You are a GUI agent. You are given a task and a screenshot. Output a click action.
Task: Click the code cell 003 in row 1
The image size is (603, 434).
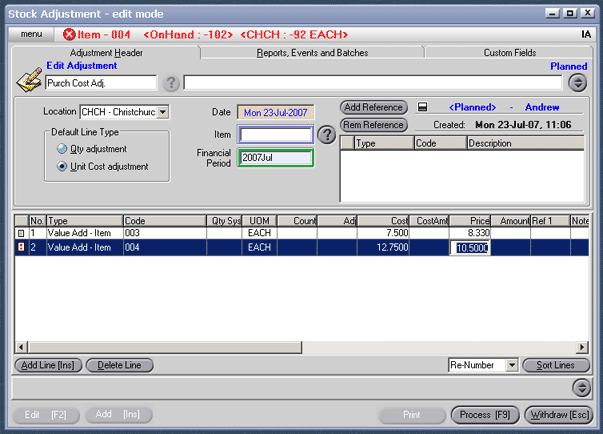pos(165,233)
